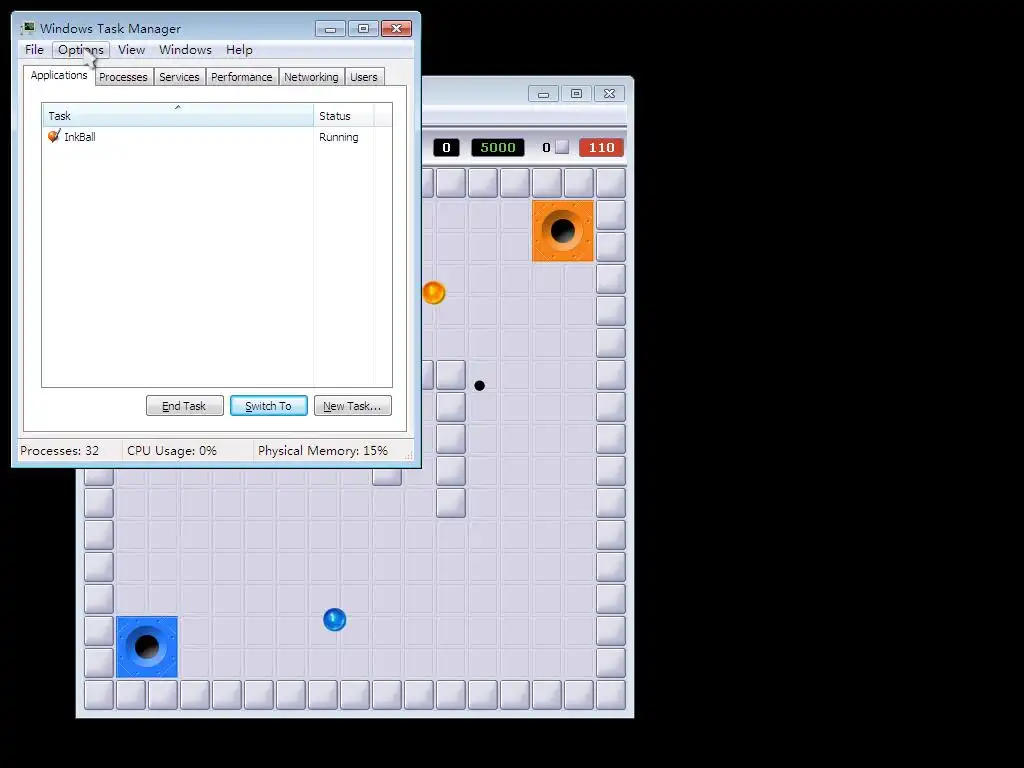Click the Switch To button
Image resolution: width=1024 pixels, height=768 pixels.
268,406
